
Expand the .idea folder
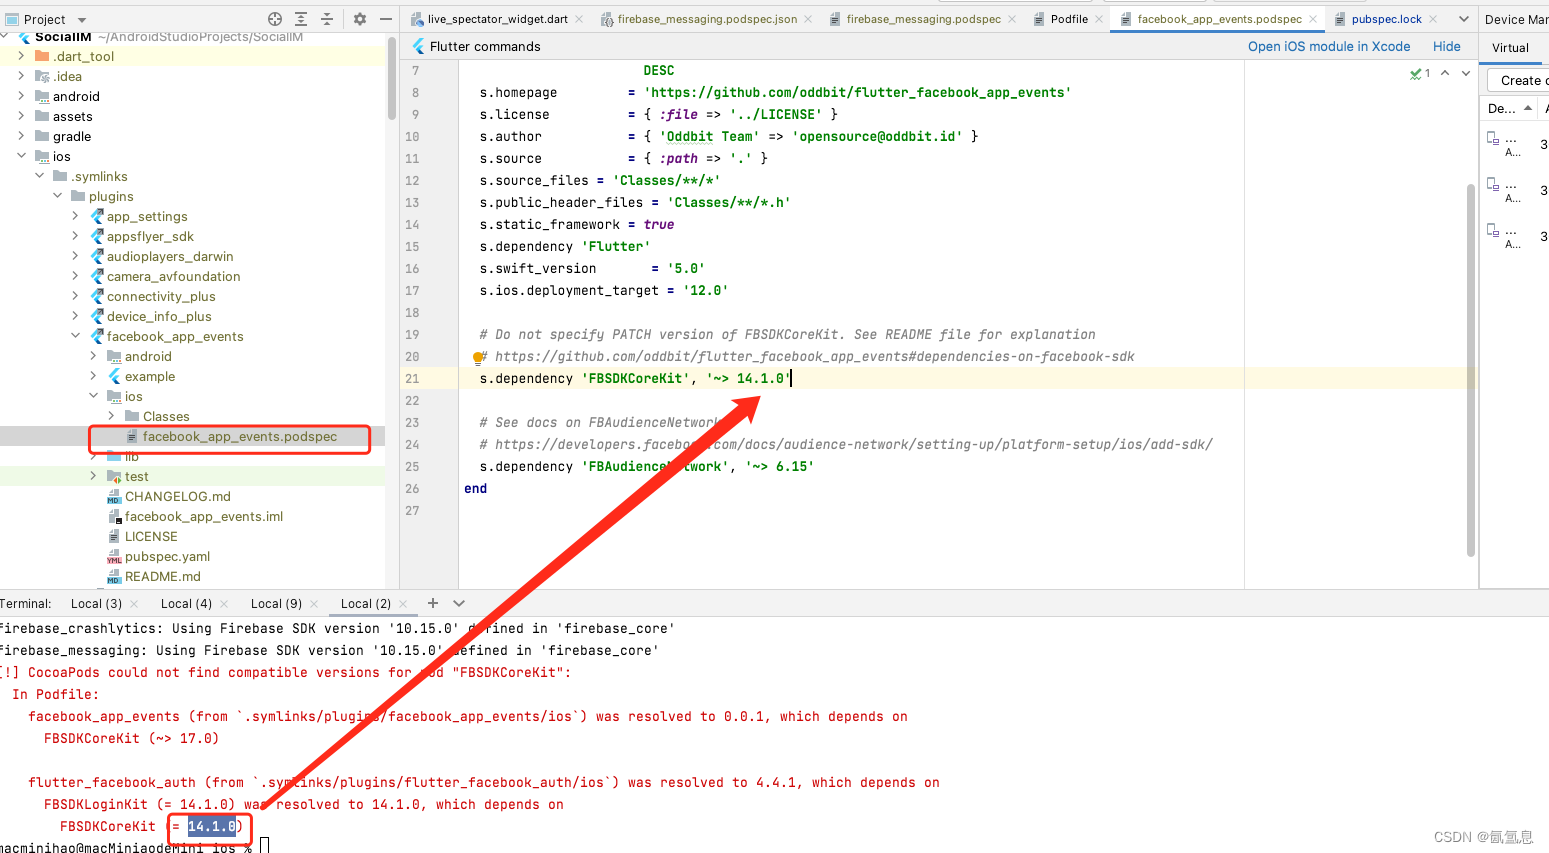(x=21, y=76)
